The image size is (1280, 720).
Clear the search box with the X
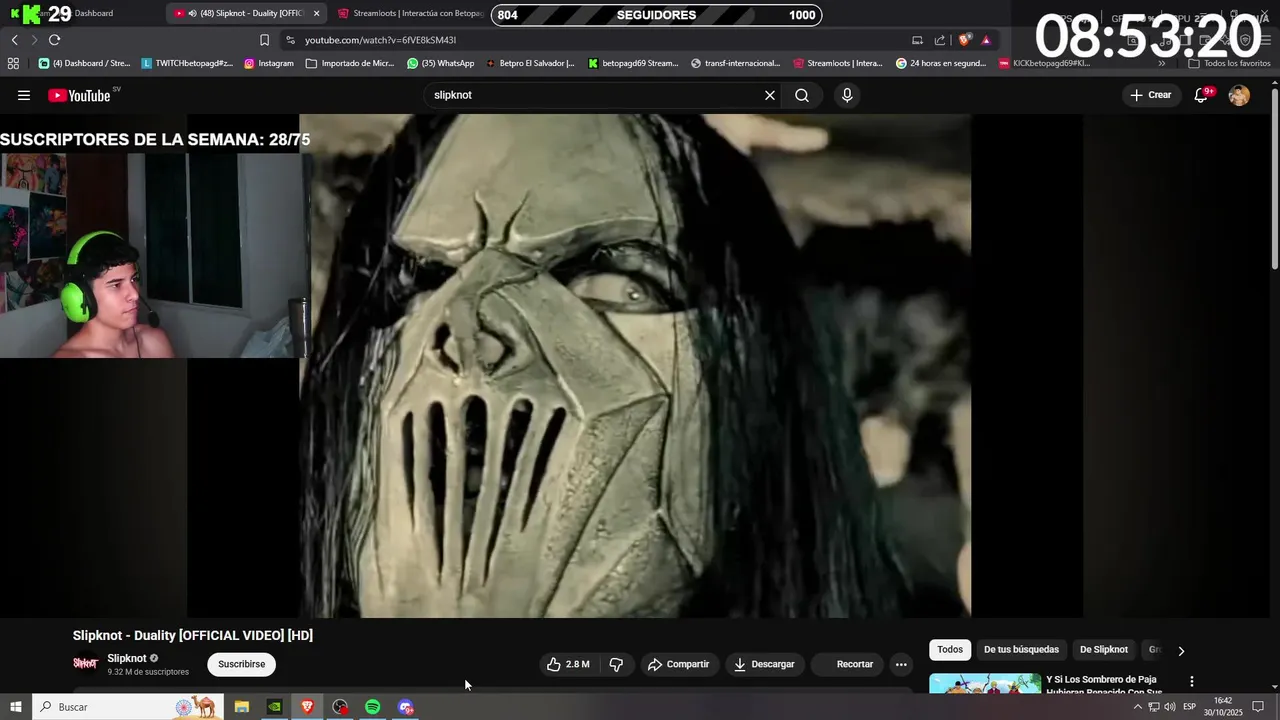[x=770, y=95]
